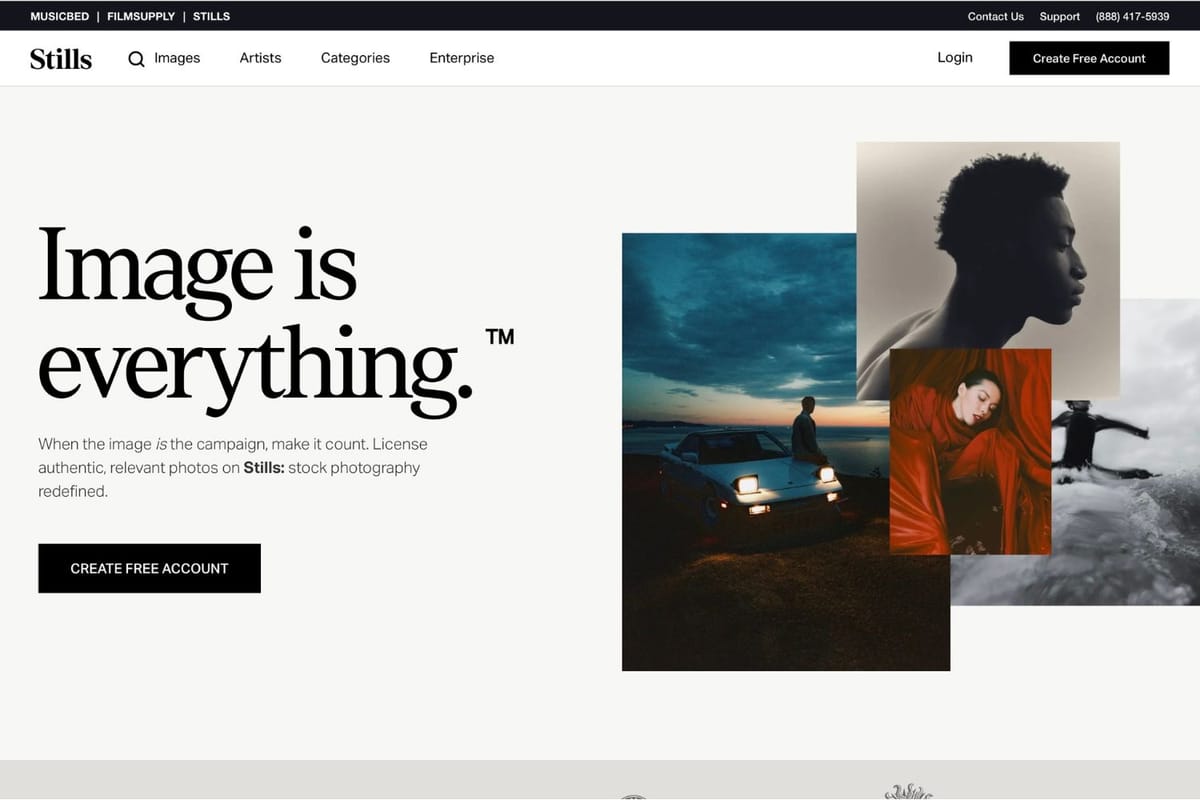
Task: Click the magnifying glass search icon
Action: click(x=137, y=59)
